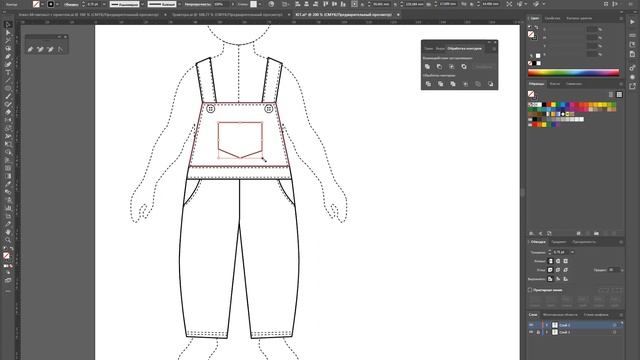Image resolution: width=640 pixels, height=360 pixels.
Task: Switch to Кисти (Brushes) tab
Action: (x=554, y=84)
